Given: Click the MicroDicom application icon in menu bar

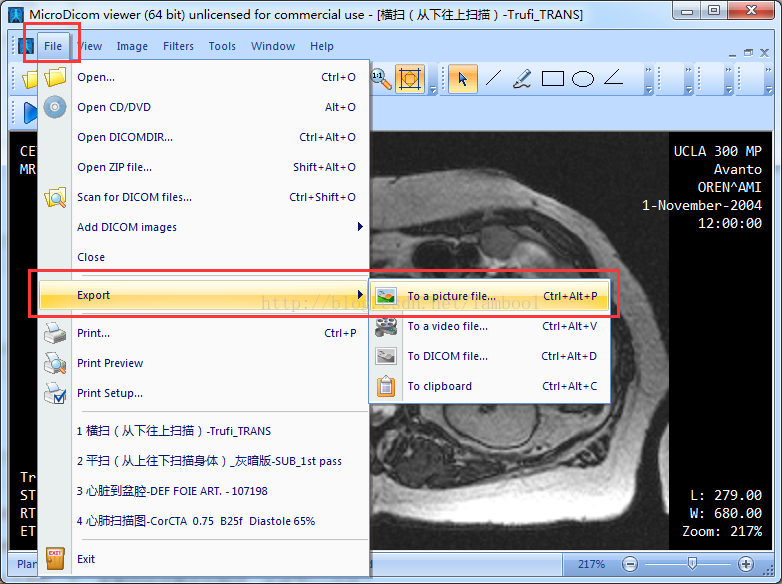Looking at the screenshot, I should [x=26, y=46].
